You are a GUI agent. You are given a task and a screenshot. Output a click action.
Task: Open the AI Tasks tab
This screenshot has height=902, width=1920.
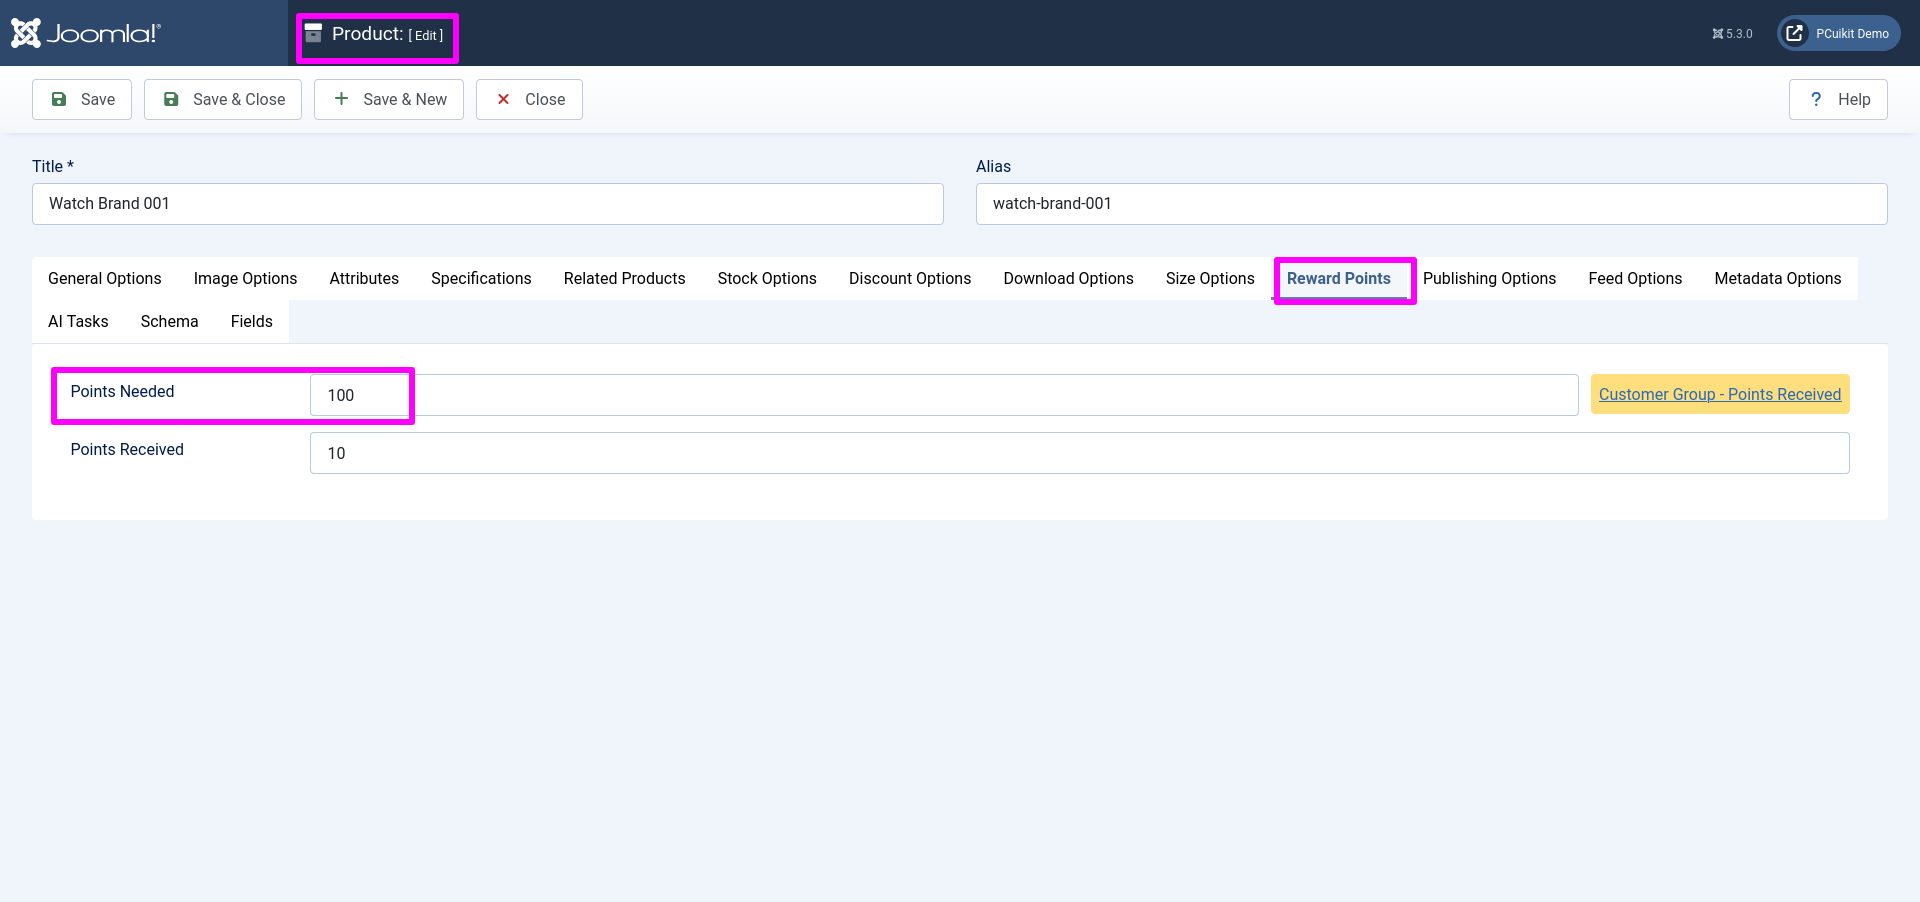78,321
